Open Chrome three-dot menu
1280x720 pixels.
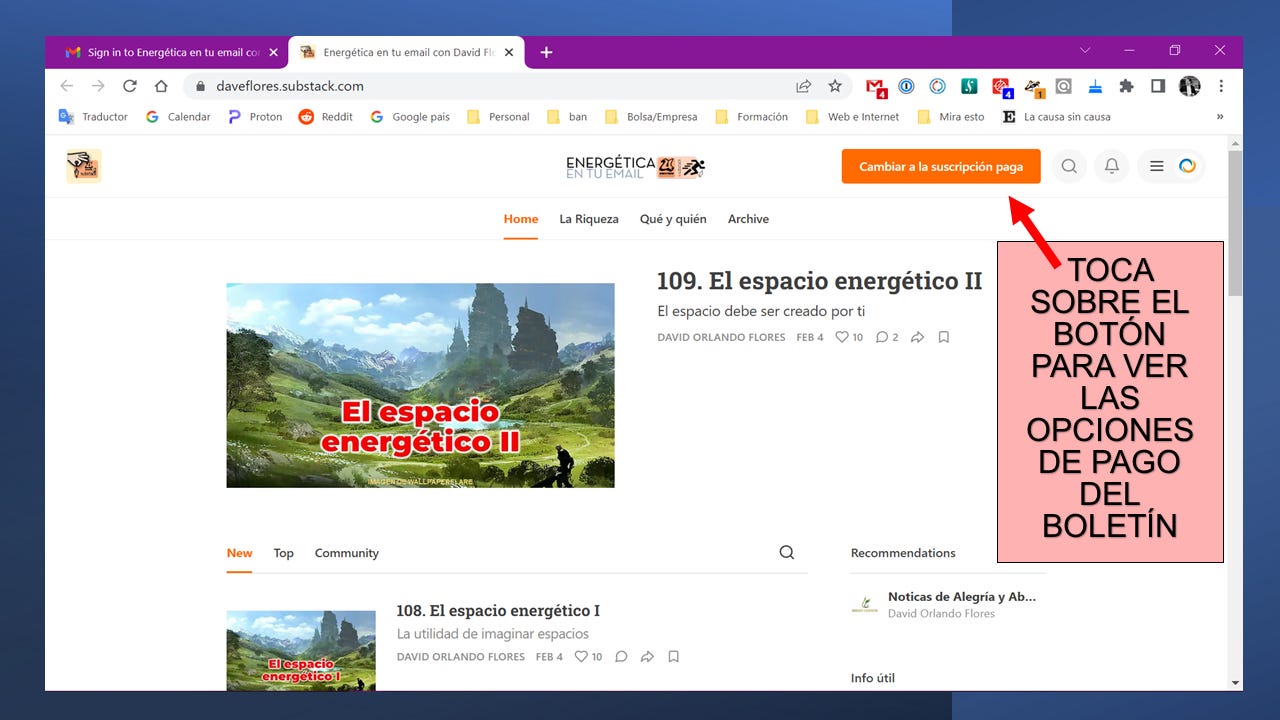1221,86
